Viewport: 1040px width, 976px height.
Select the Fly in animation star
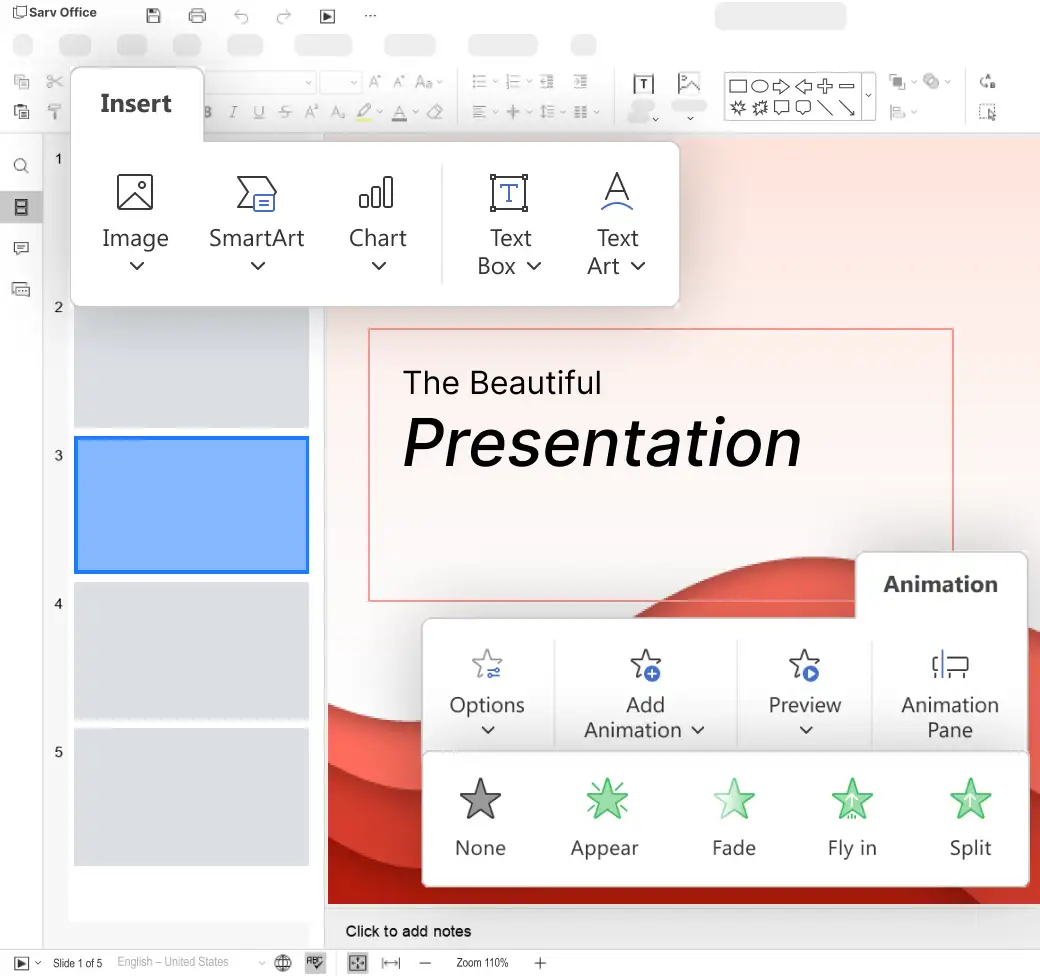click(x=851, y=800)
